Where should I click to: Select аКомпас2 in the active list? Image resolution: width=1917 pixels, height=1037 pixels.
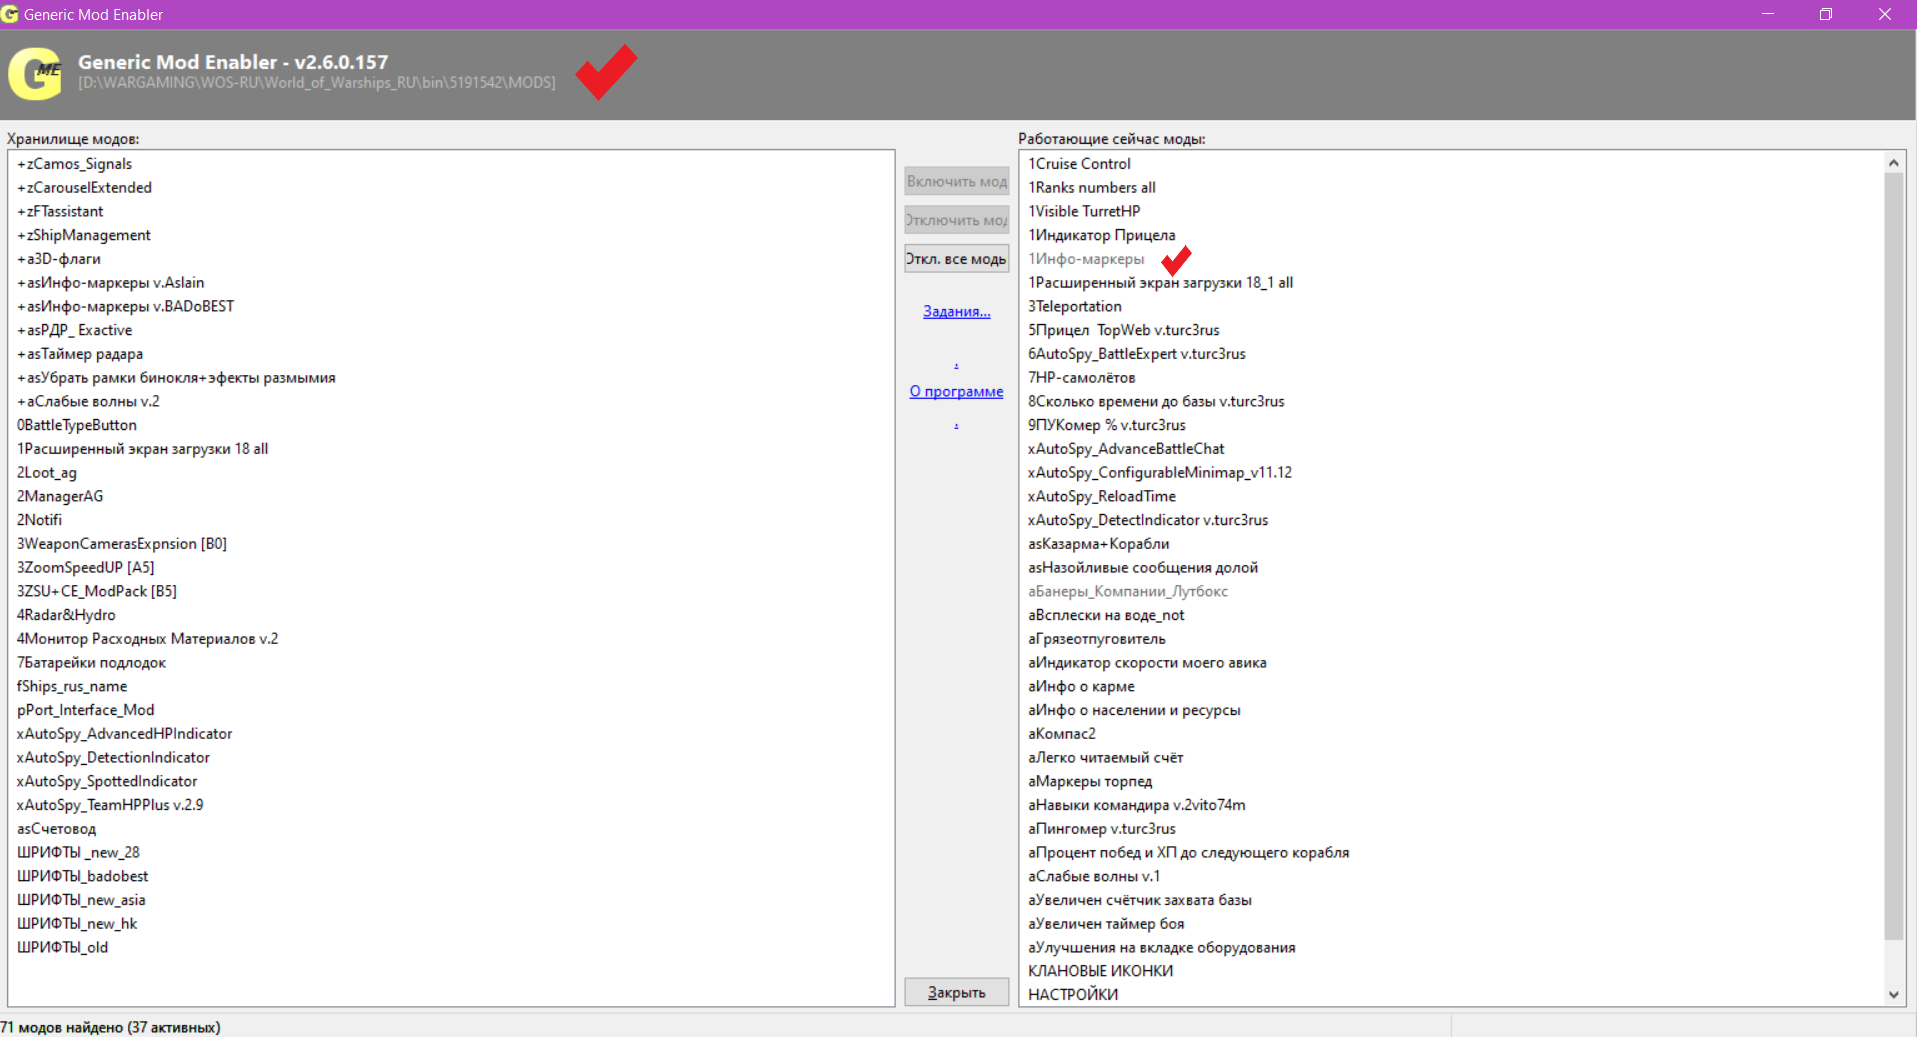[1061, 734]
